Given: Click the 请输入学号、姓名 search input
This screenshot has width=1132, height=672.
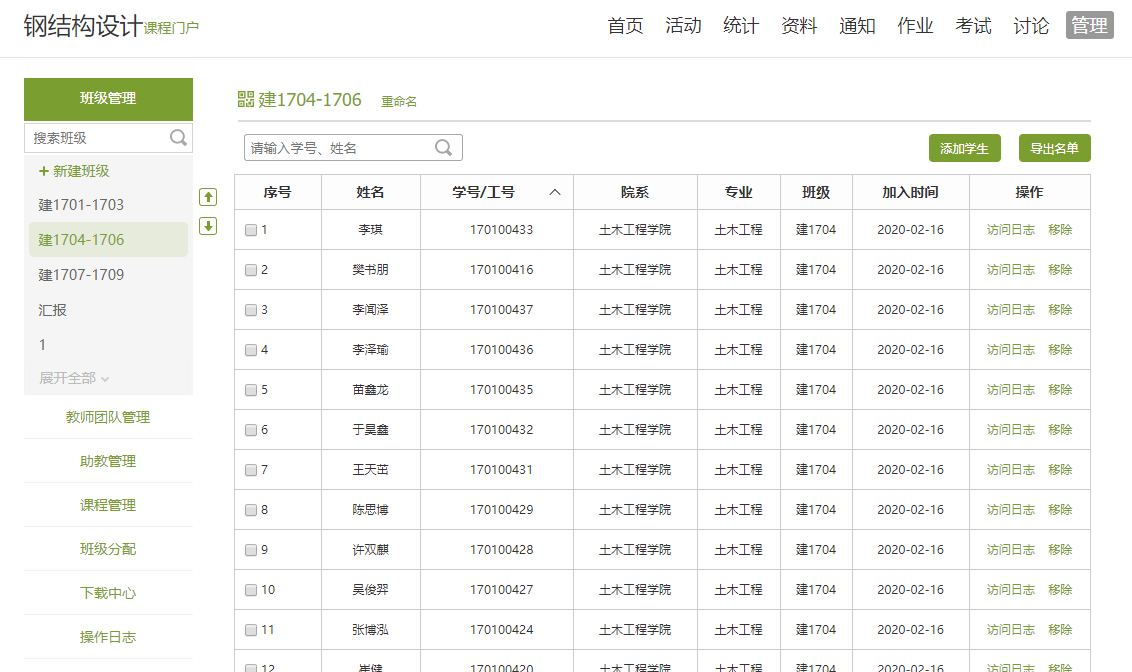Looking at the screenshot, I should (x=340, y=148).
